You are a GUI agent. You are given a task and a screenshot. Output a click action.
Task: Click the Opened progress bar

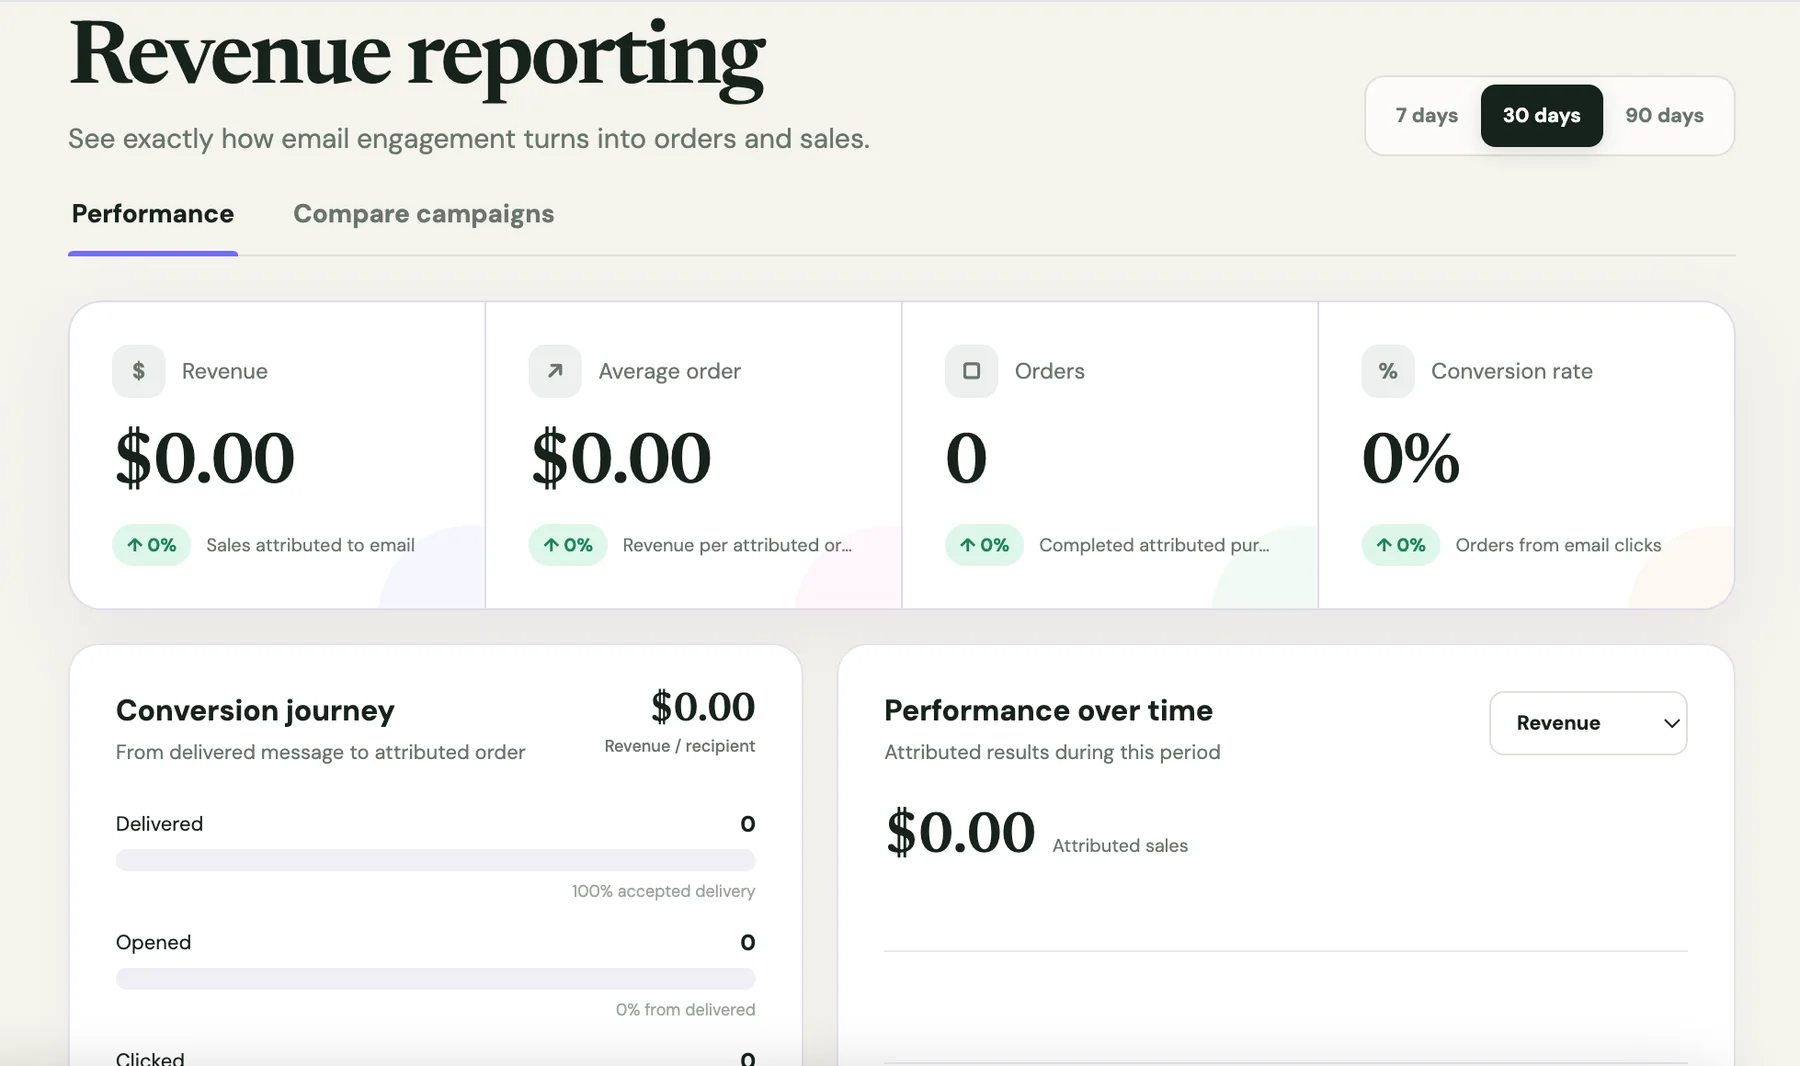coord(436,979)
